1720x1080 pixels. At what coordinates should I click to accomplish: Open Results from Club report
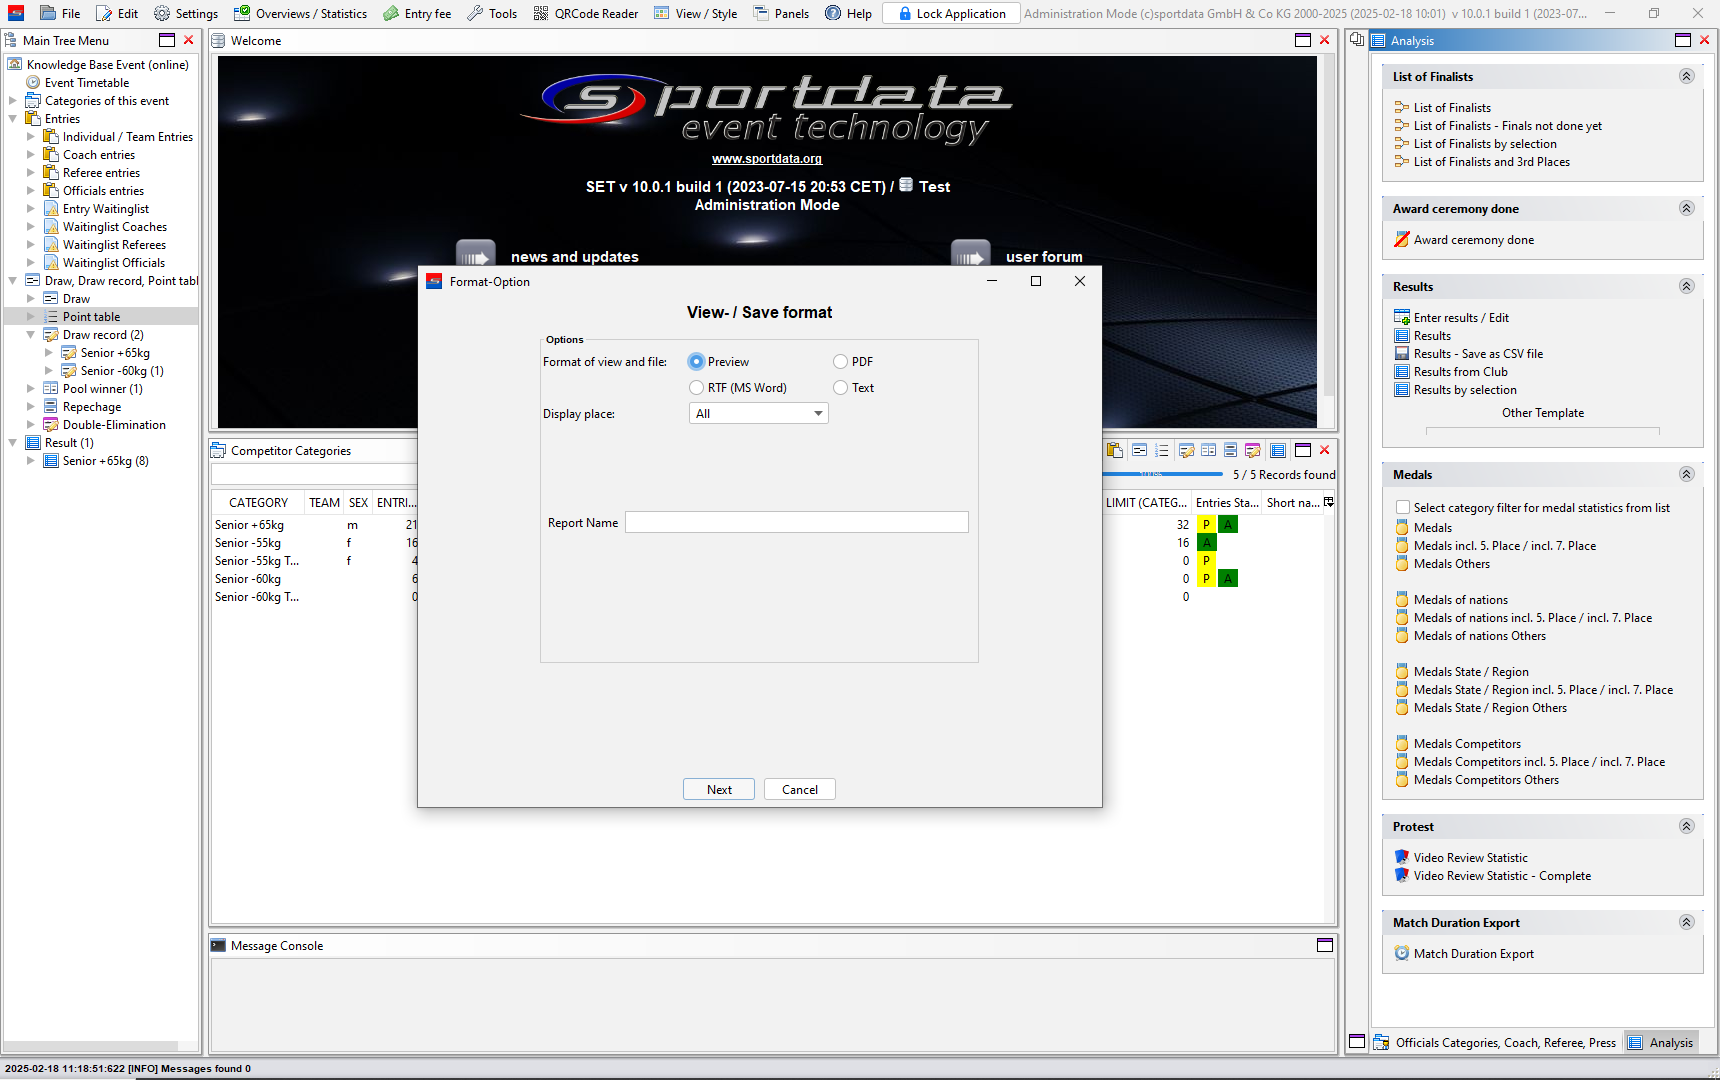[x=1460, y=372]
